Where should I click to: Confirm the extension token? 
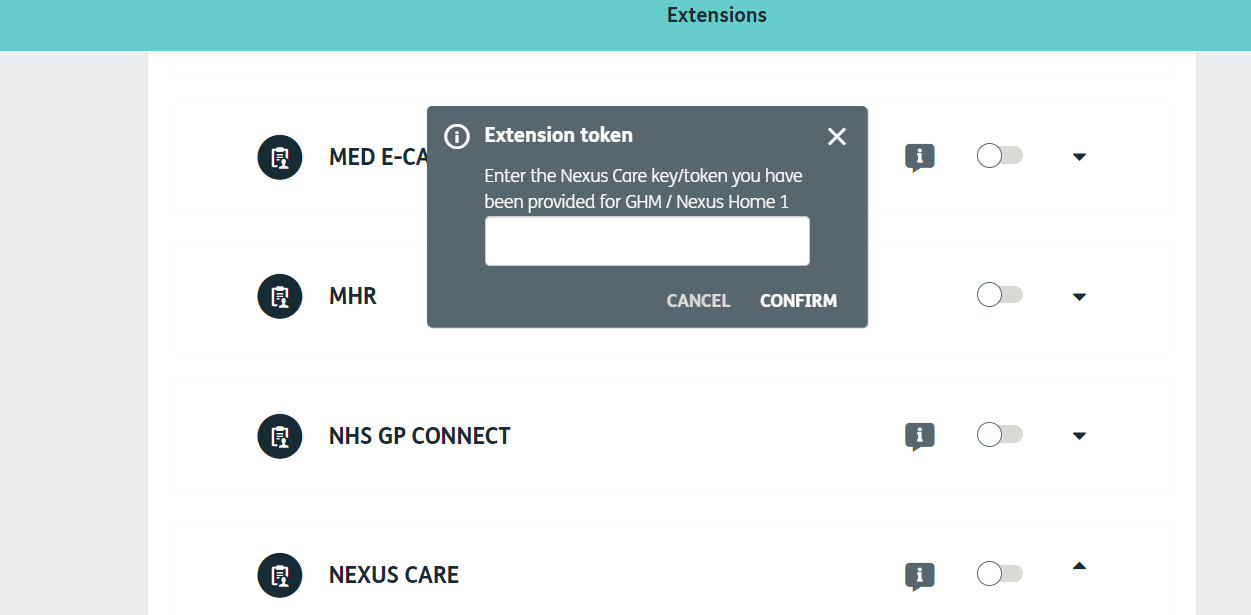click(x=798, y=301)
